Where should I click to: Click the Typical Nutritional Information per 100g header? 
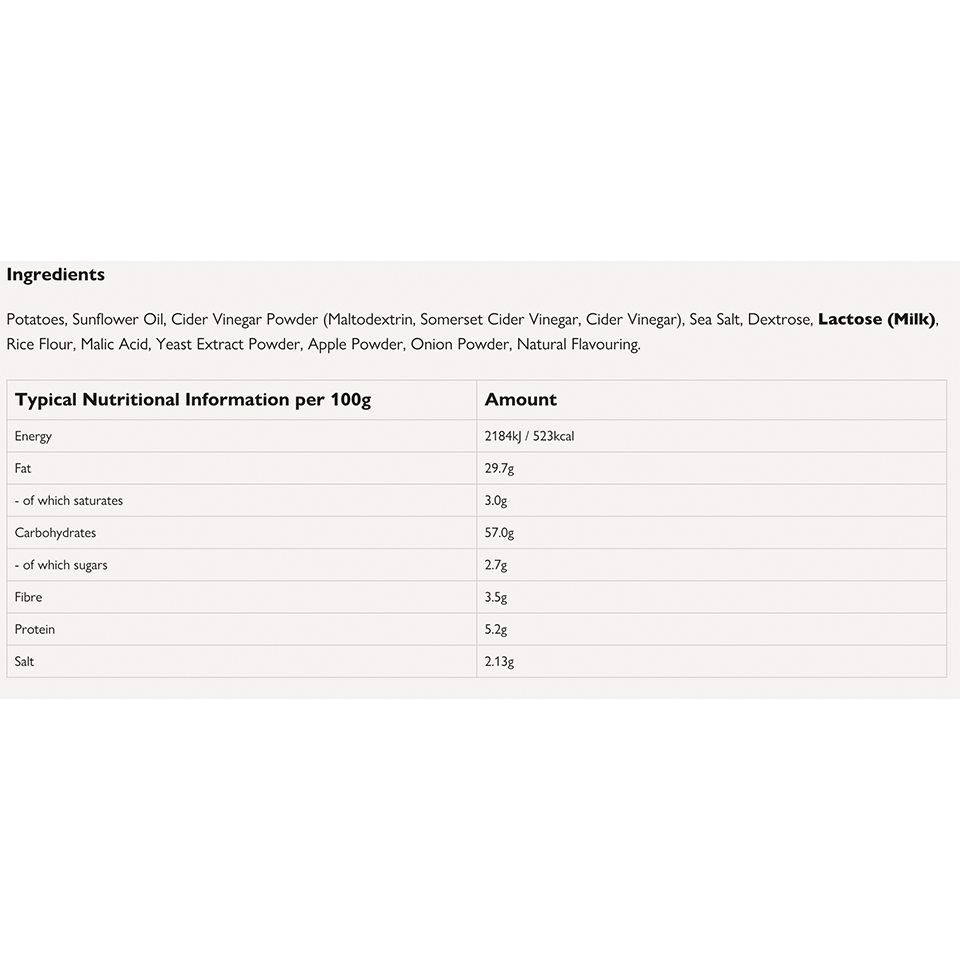click(193, 400)
